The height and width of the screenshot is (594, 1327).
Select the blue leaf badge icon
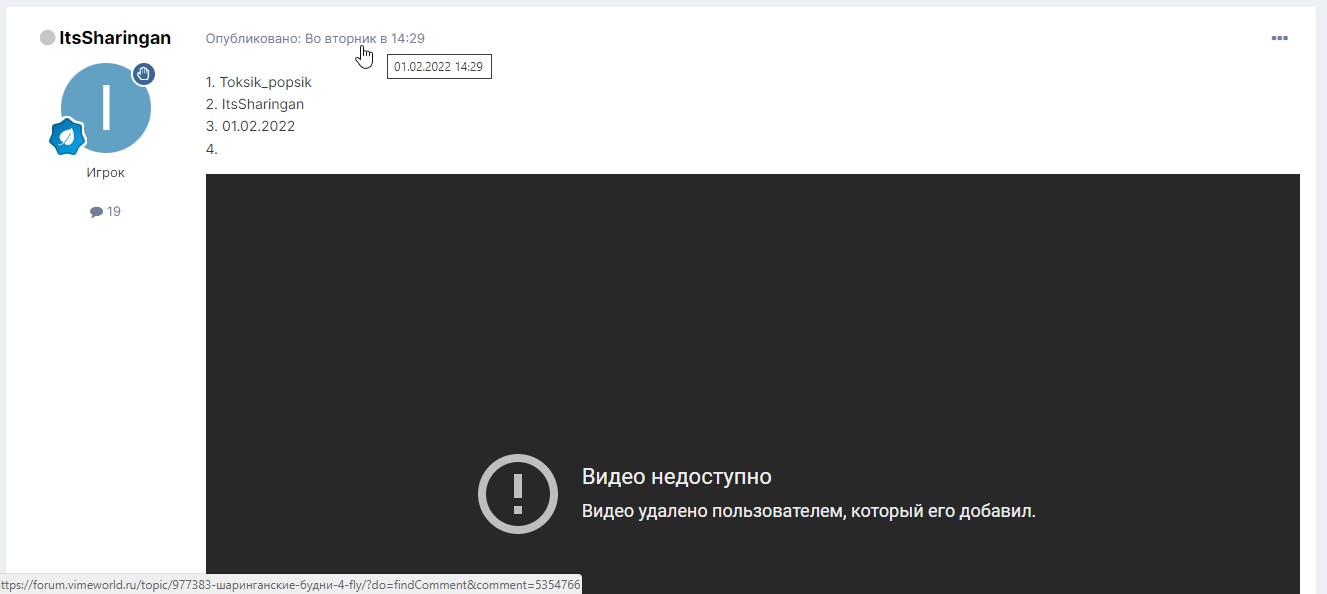tap(66, 137)
